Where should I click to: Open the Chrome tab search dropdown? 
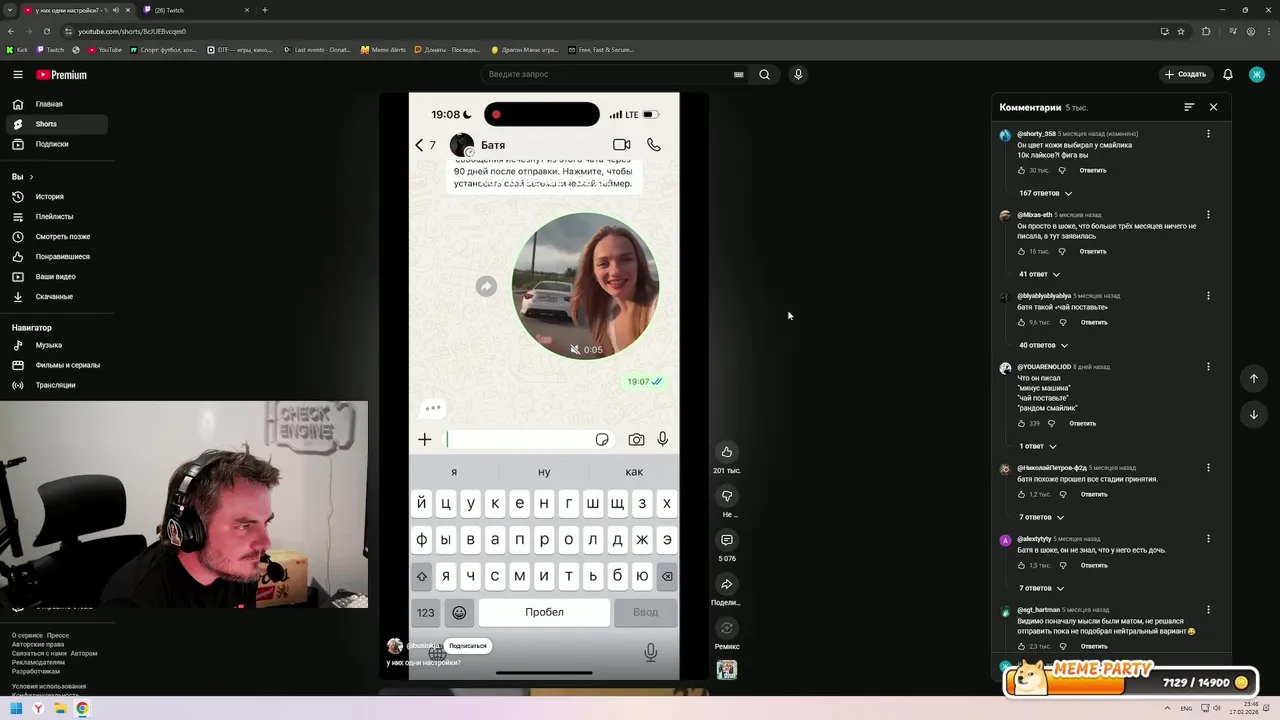click(9, 10)
